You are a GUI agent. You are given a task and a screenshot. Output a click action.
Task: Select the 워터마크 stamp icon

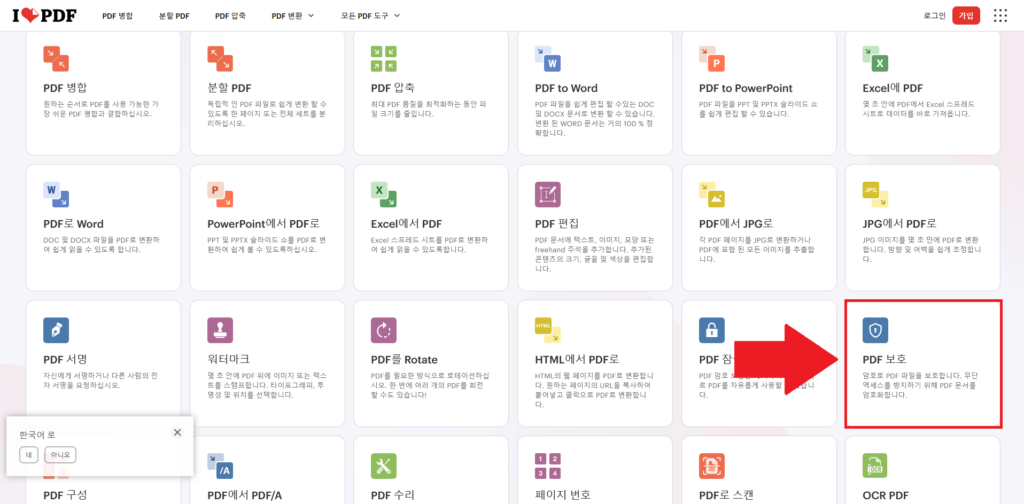click(220, 330)
